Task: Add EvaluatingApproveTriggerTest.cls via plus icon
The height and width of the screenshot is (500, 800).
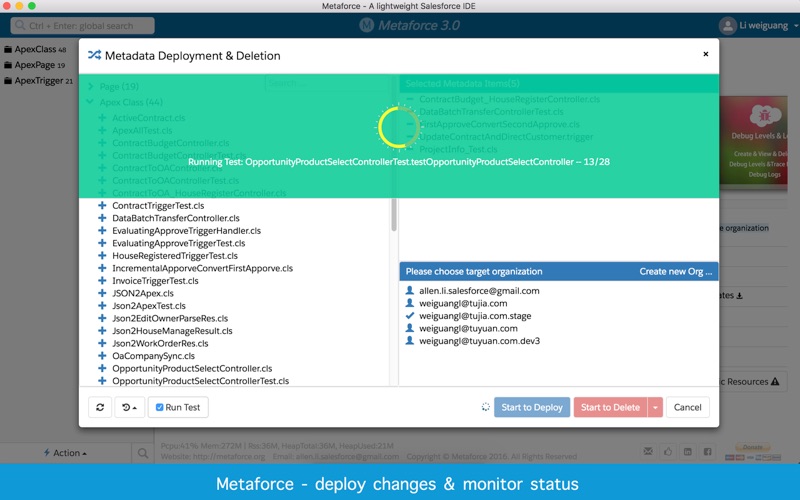Action: click(102, 243)
